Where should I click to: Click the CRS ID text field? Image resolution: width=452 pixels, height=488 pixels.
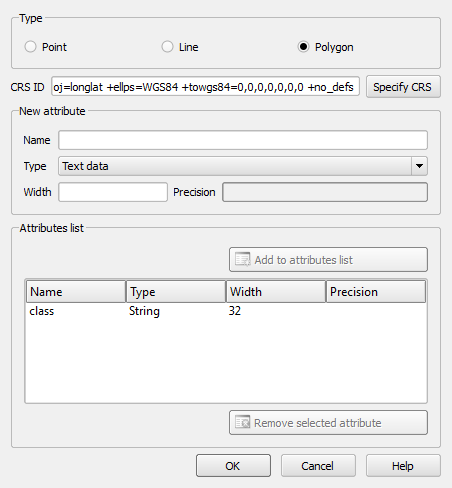point(205,87)
